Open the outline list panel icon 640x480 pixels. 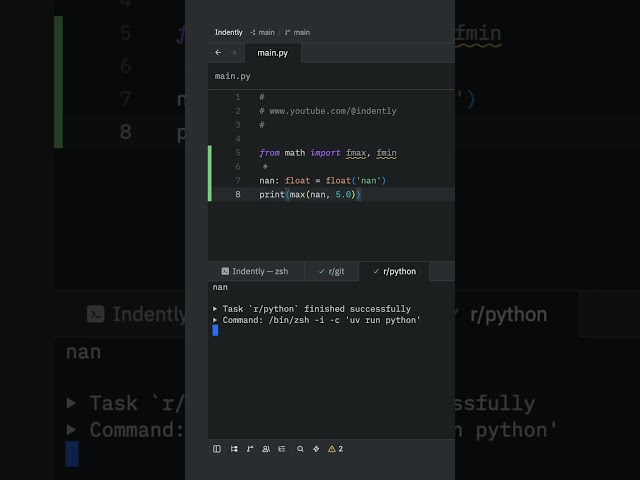pyautogui.click(x=282, y=449)
